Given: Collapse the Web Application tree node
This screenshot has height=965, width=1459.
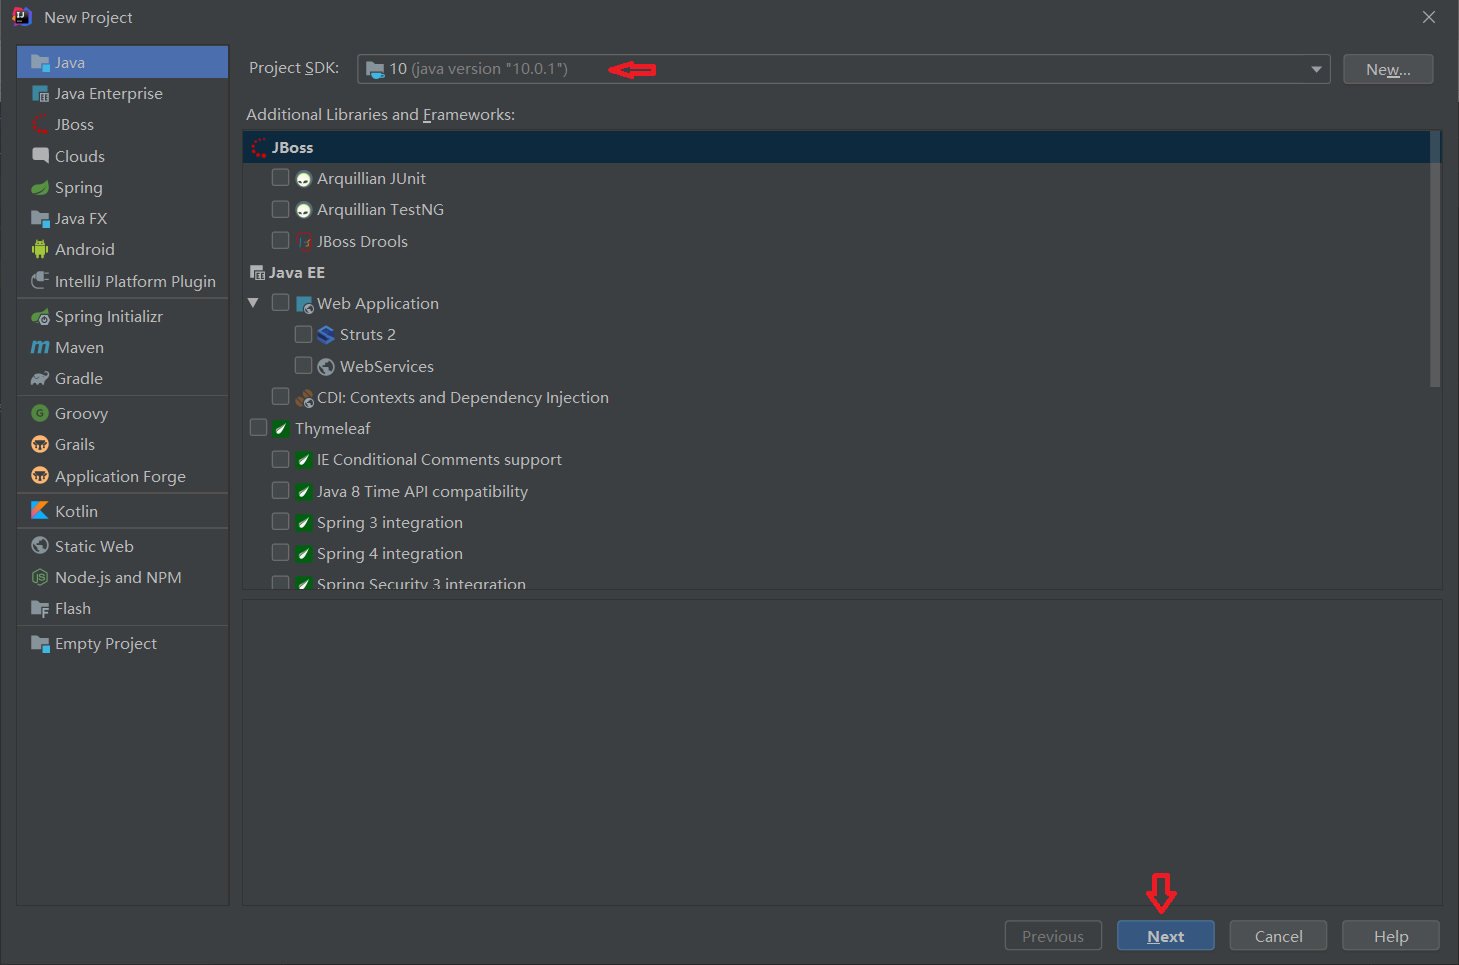Looking at the screenshot, I should tap(252, 302).
